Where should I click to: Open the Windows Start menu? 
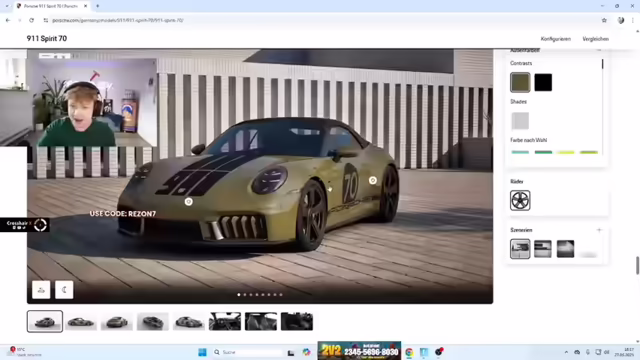pos(202,352)
